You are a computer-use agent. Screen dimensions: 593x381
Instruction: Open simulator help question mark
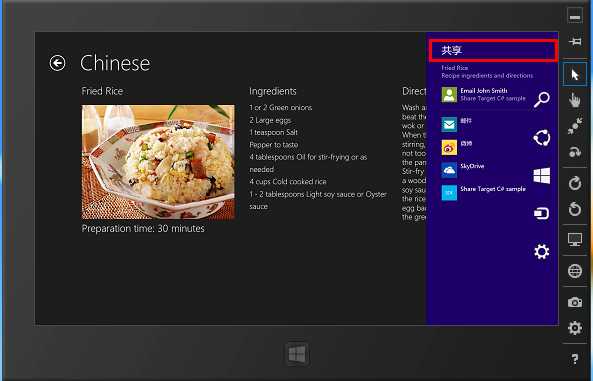point(574,359)
